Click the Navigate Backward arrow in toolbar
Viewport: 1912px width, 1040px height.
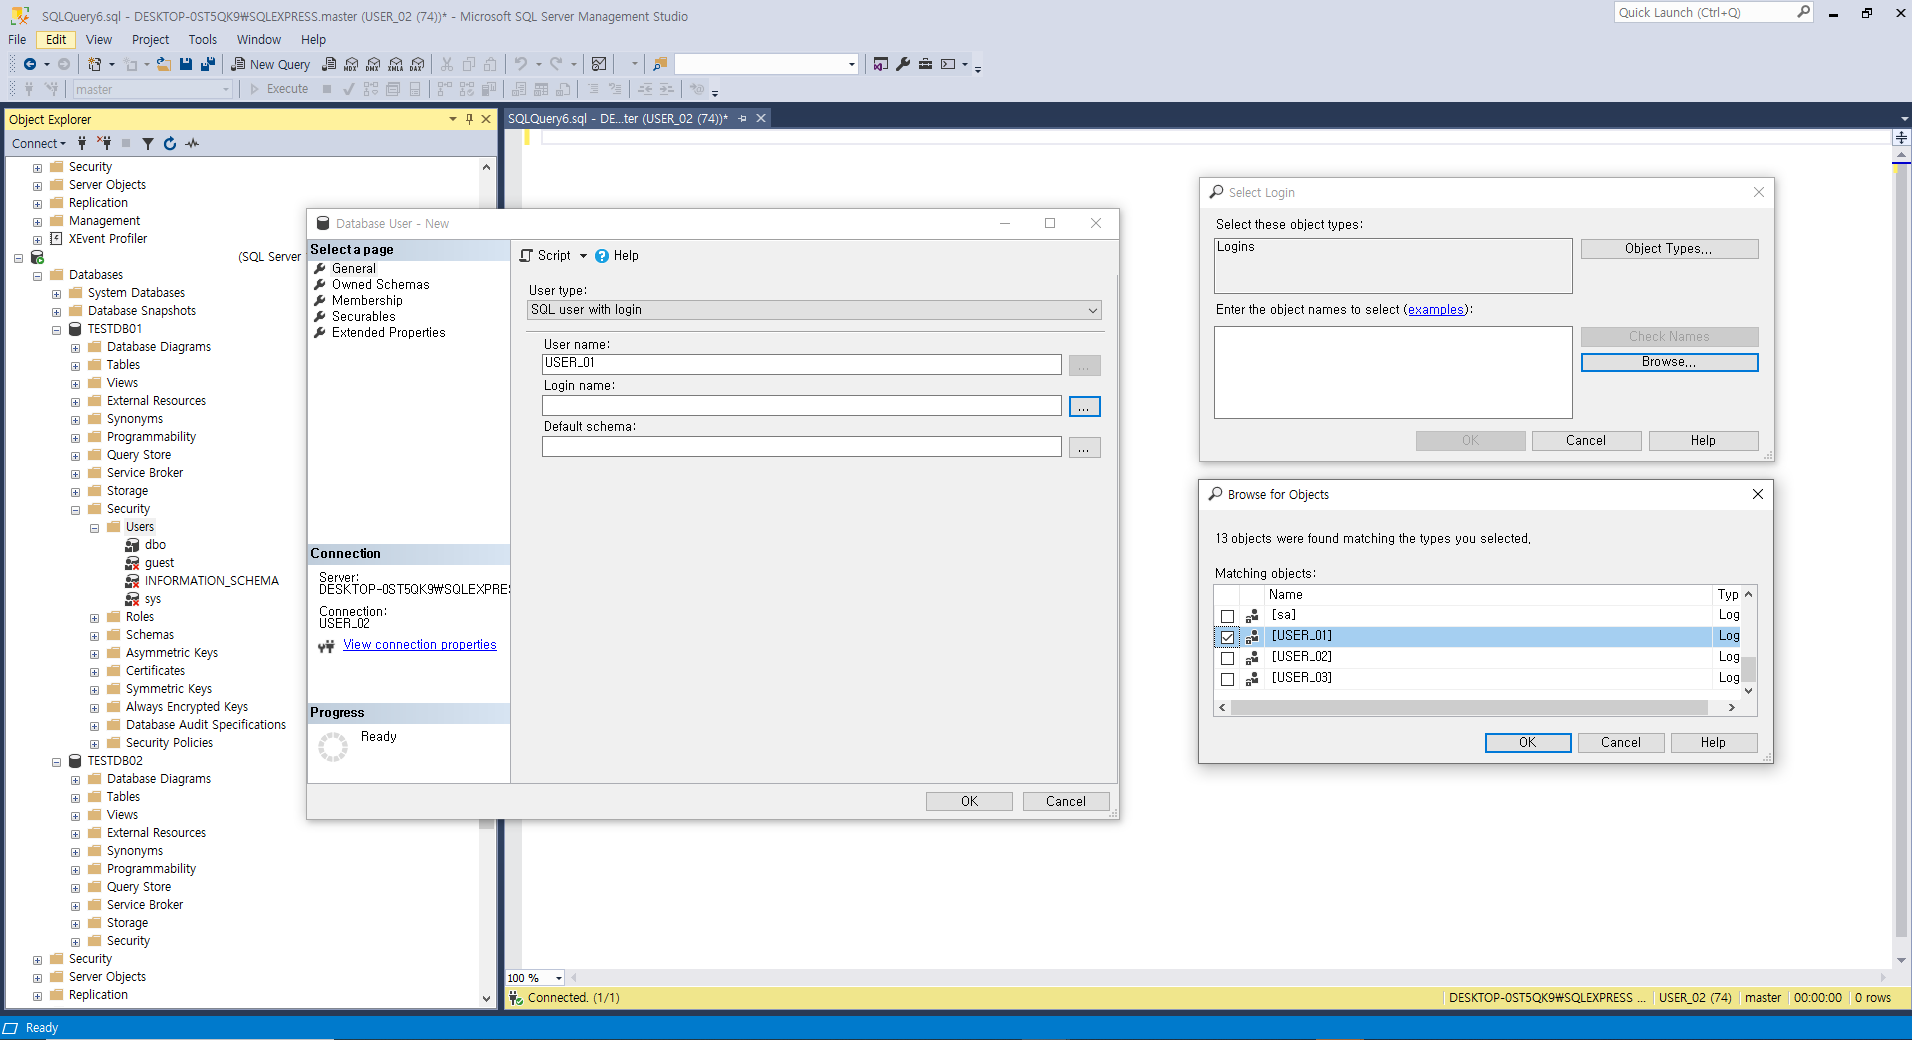(x=30, y=64)
